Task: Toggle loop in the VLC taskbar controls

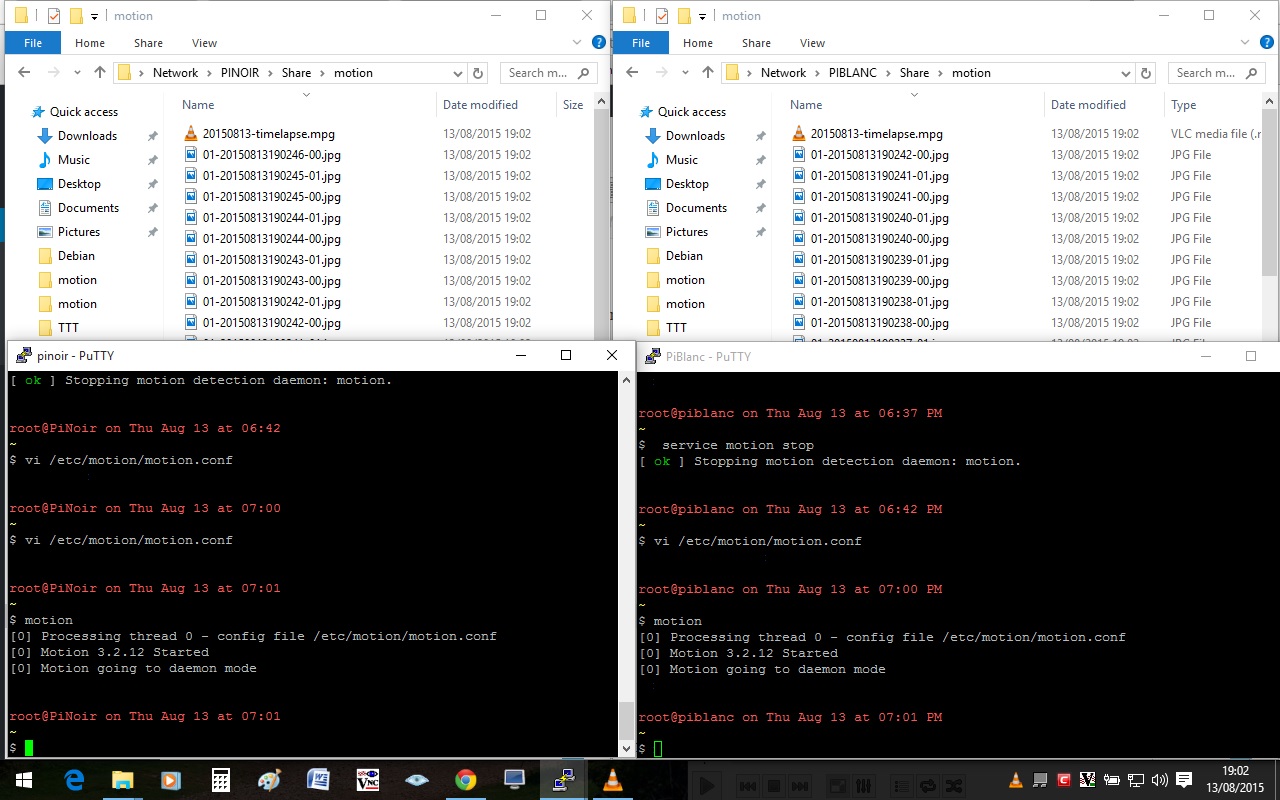Action: pos(928,785)
